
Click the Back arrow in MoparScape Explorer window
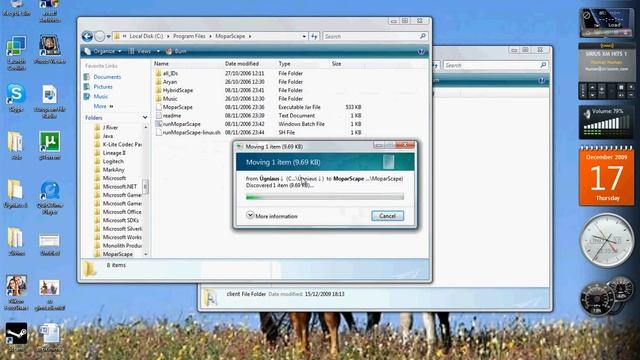(87, 36)
